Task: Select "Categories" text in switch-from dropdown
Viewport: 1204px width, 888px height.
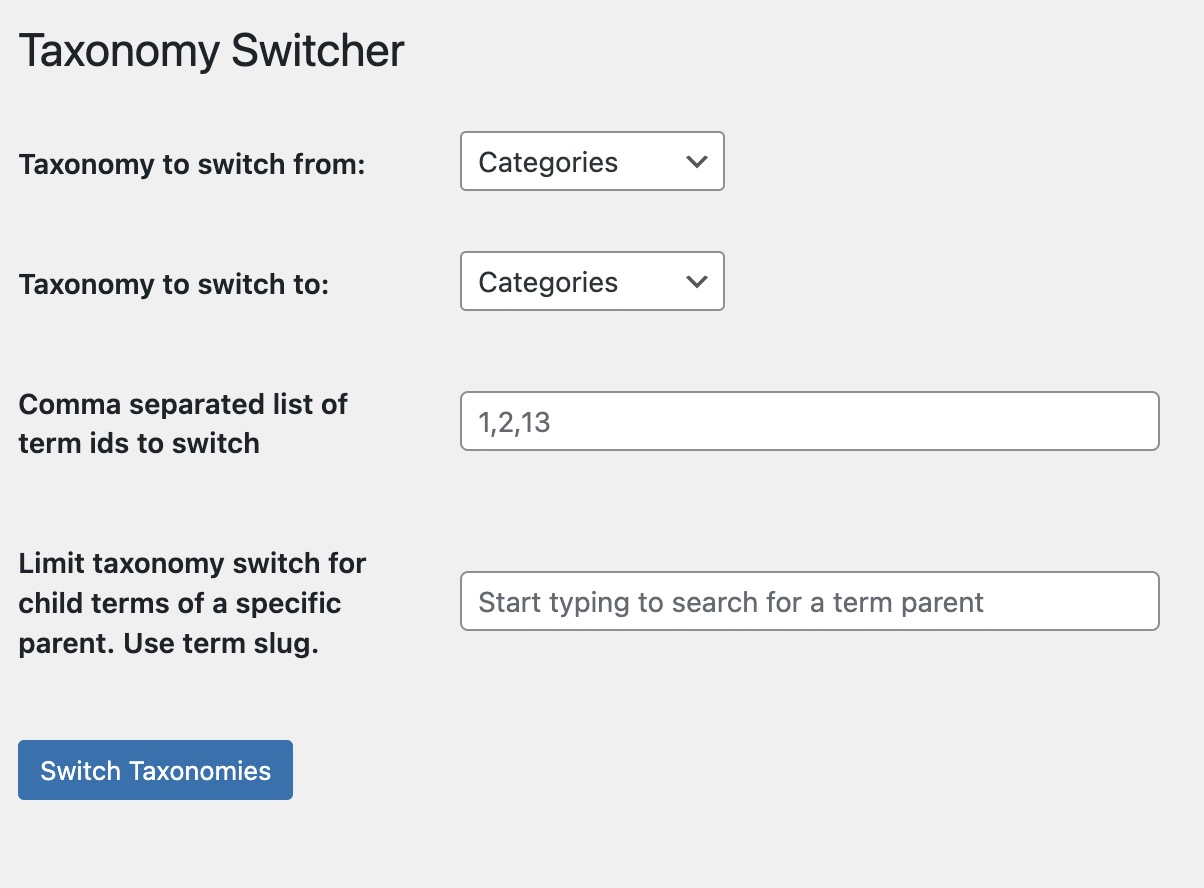Action: pos(548,162)
